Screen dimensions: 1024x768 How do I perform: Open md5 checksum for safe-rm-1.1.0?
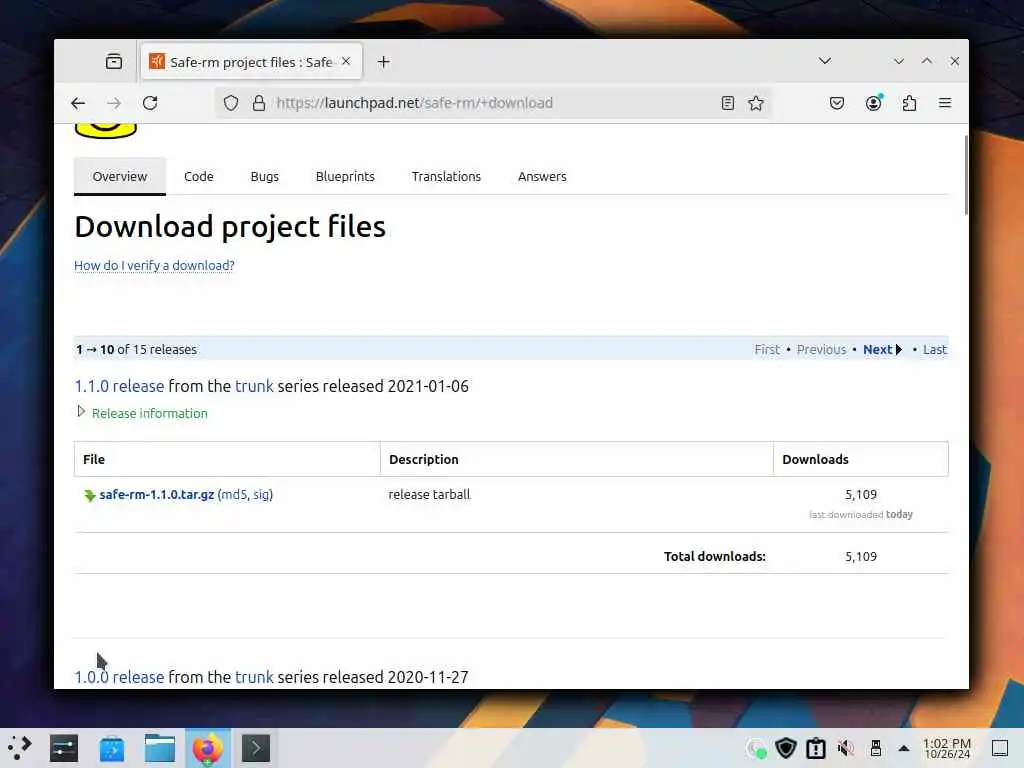tap(234, 495)
